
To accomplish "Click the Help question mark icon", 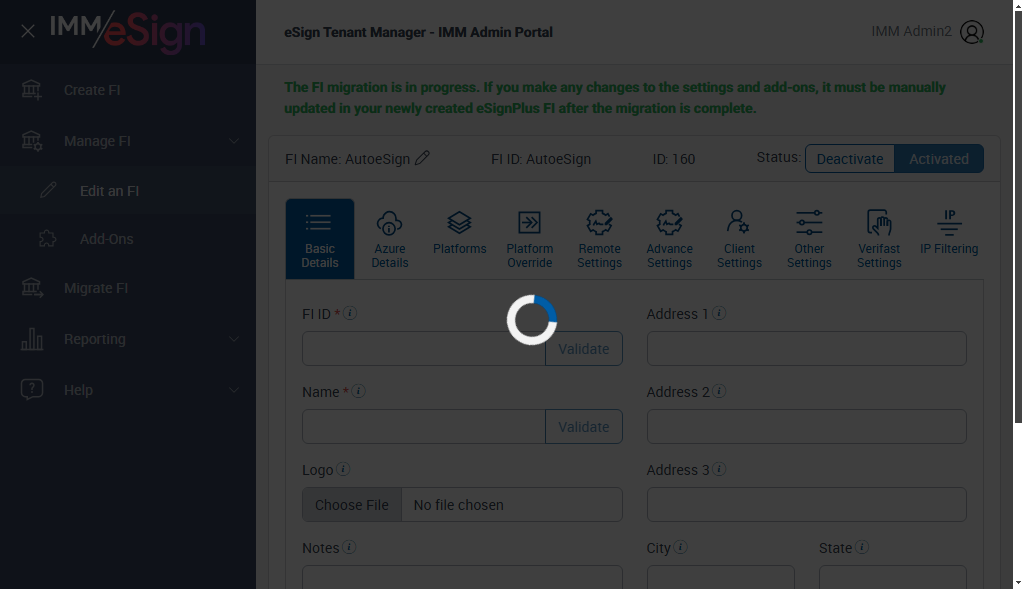I will point(31,389).
